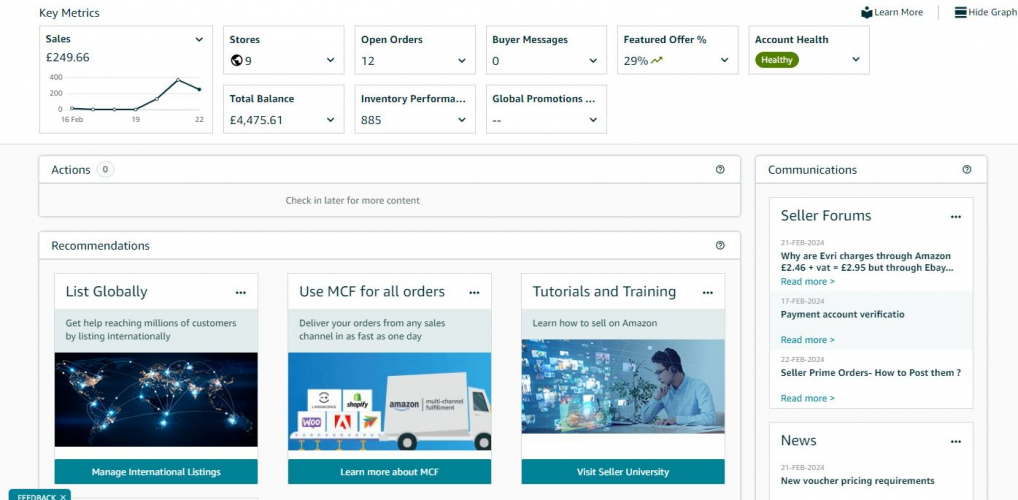Click the Total Balance value £4,475.61

click(256, 120)
